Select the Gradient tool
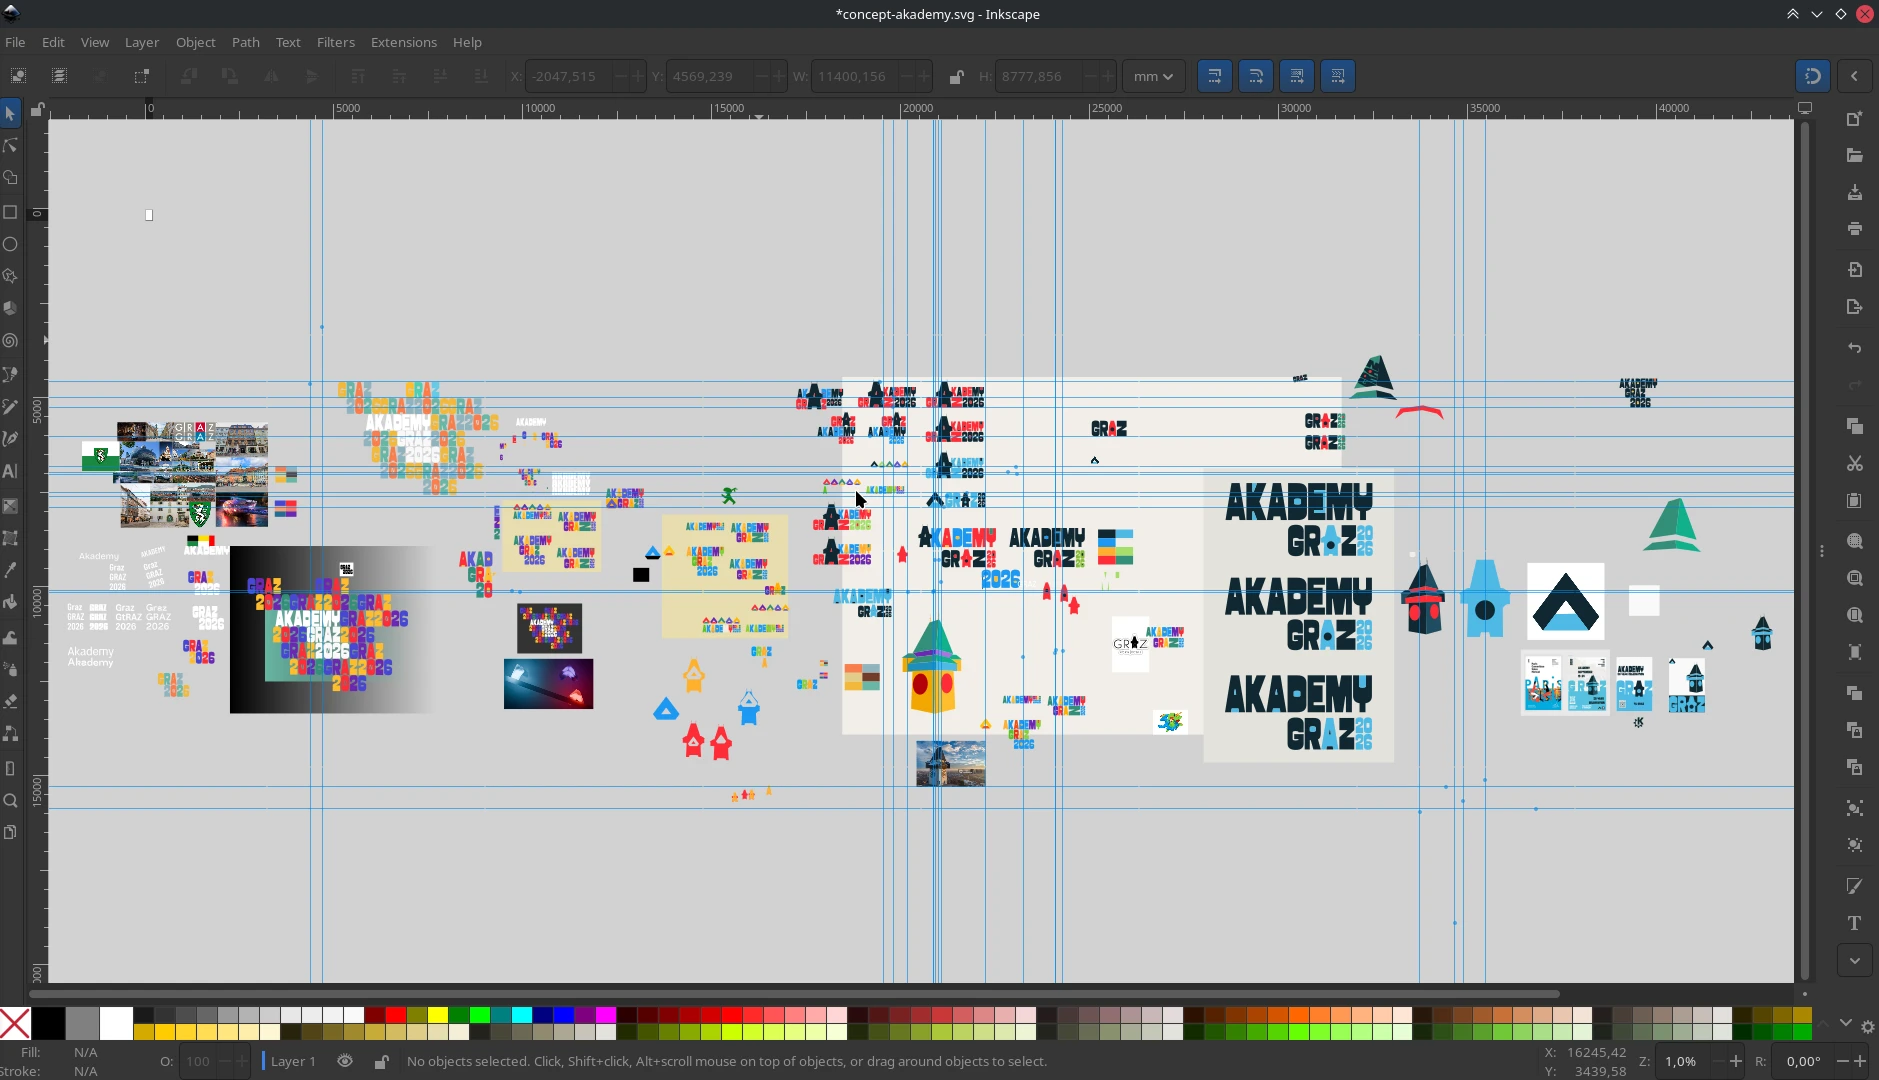 click(x=10, y=506)
